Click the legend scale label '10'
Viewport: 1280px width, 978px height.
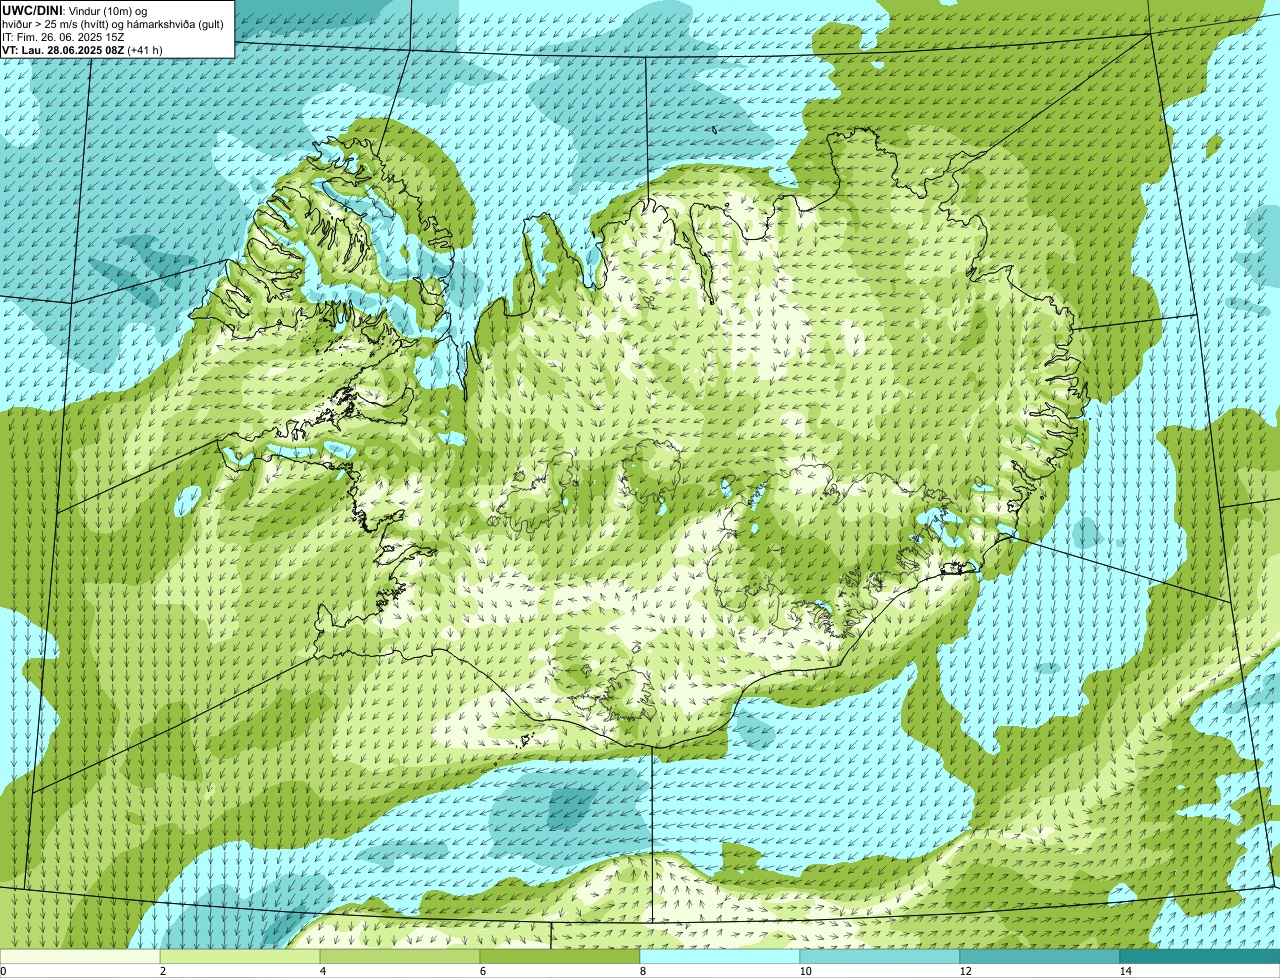(805, 971)
